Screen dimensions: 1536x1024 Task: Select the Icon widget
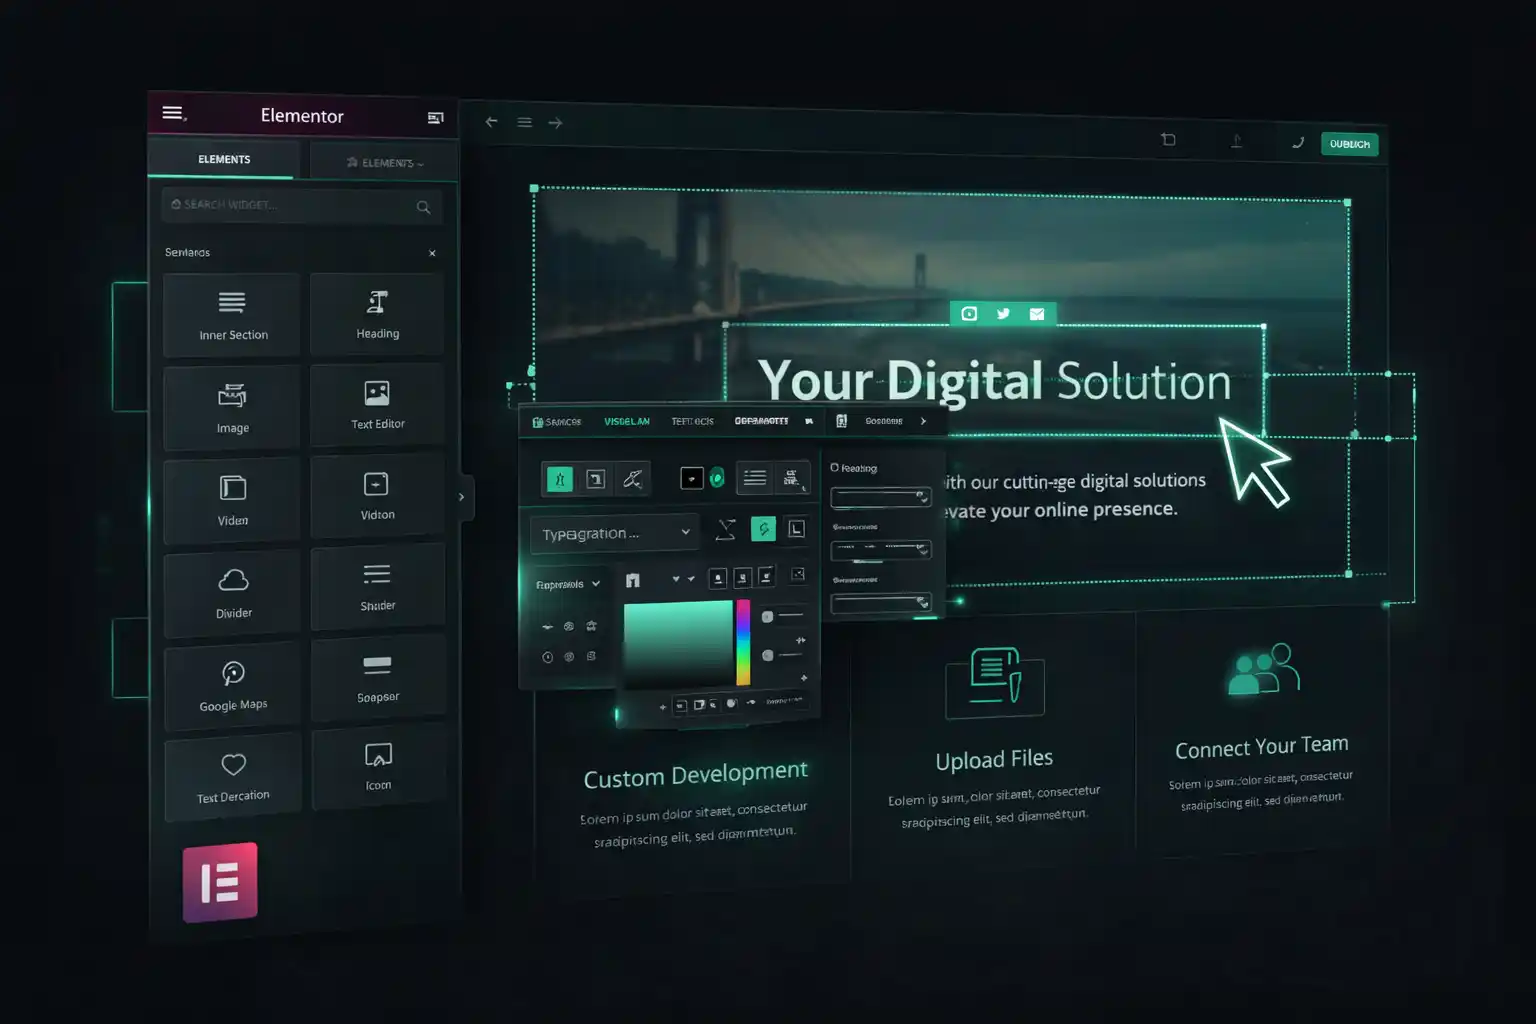pos(378,766)
